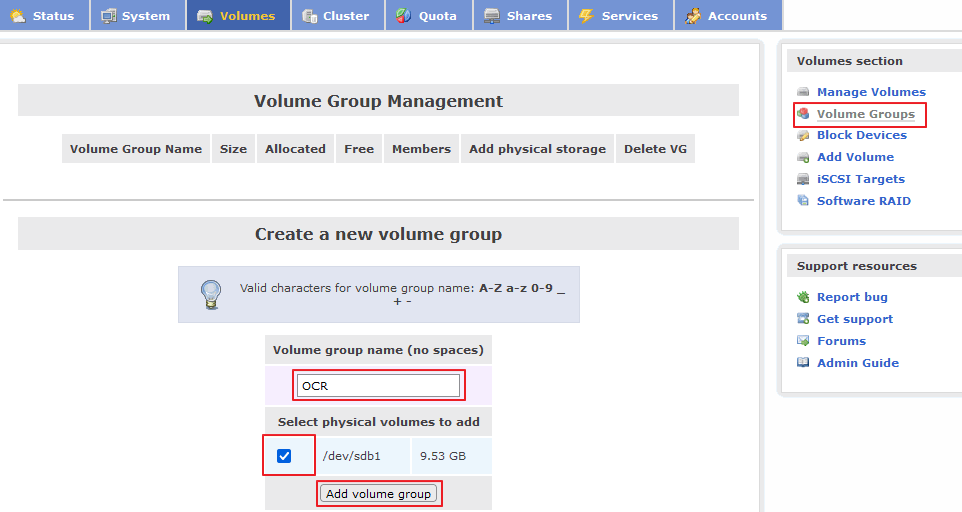The image size is (962, 512).
Task: Open the Quota tab
Action: (x=427, y=16)
